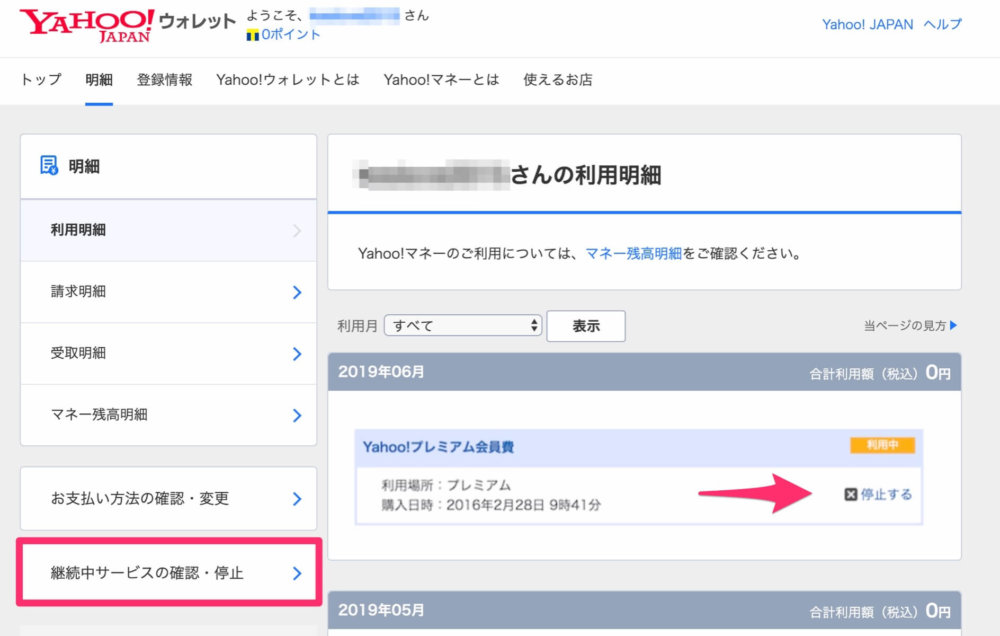Click the Yahoo! JAPAN logo

(87, 25)
